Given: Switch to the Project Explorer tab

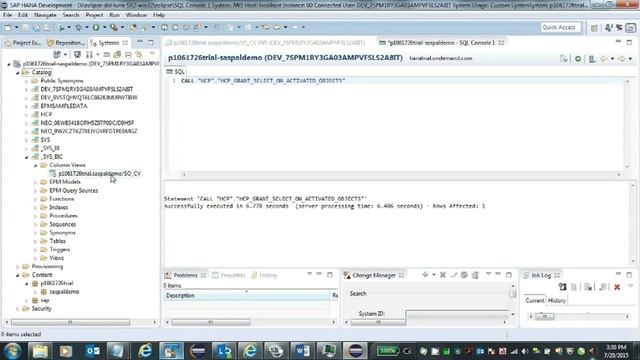Looking at the screenshot, I should coord(23,42).
